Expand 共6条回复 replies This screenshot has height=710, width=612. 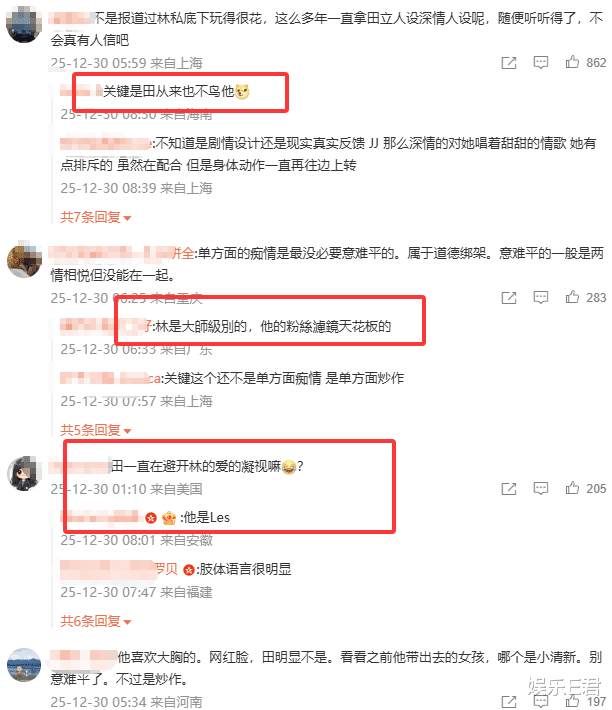click(x=96, y=621)
